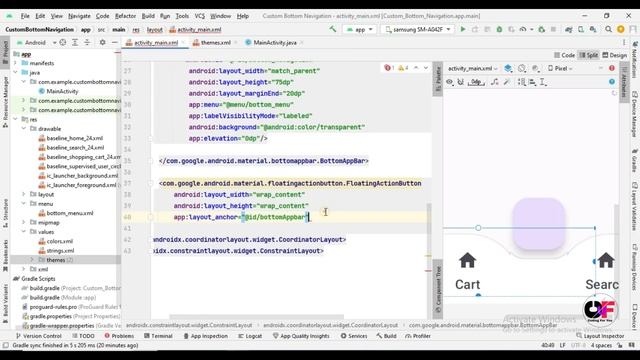This screenshot has height=360, width=640.
Task: Open the Pixel device preview dropdown
Action: point(560,68)
